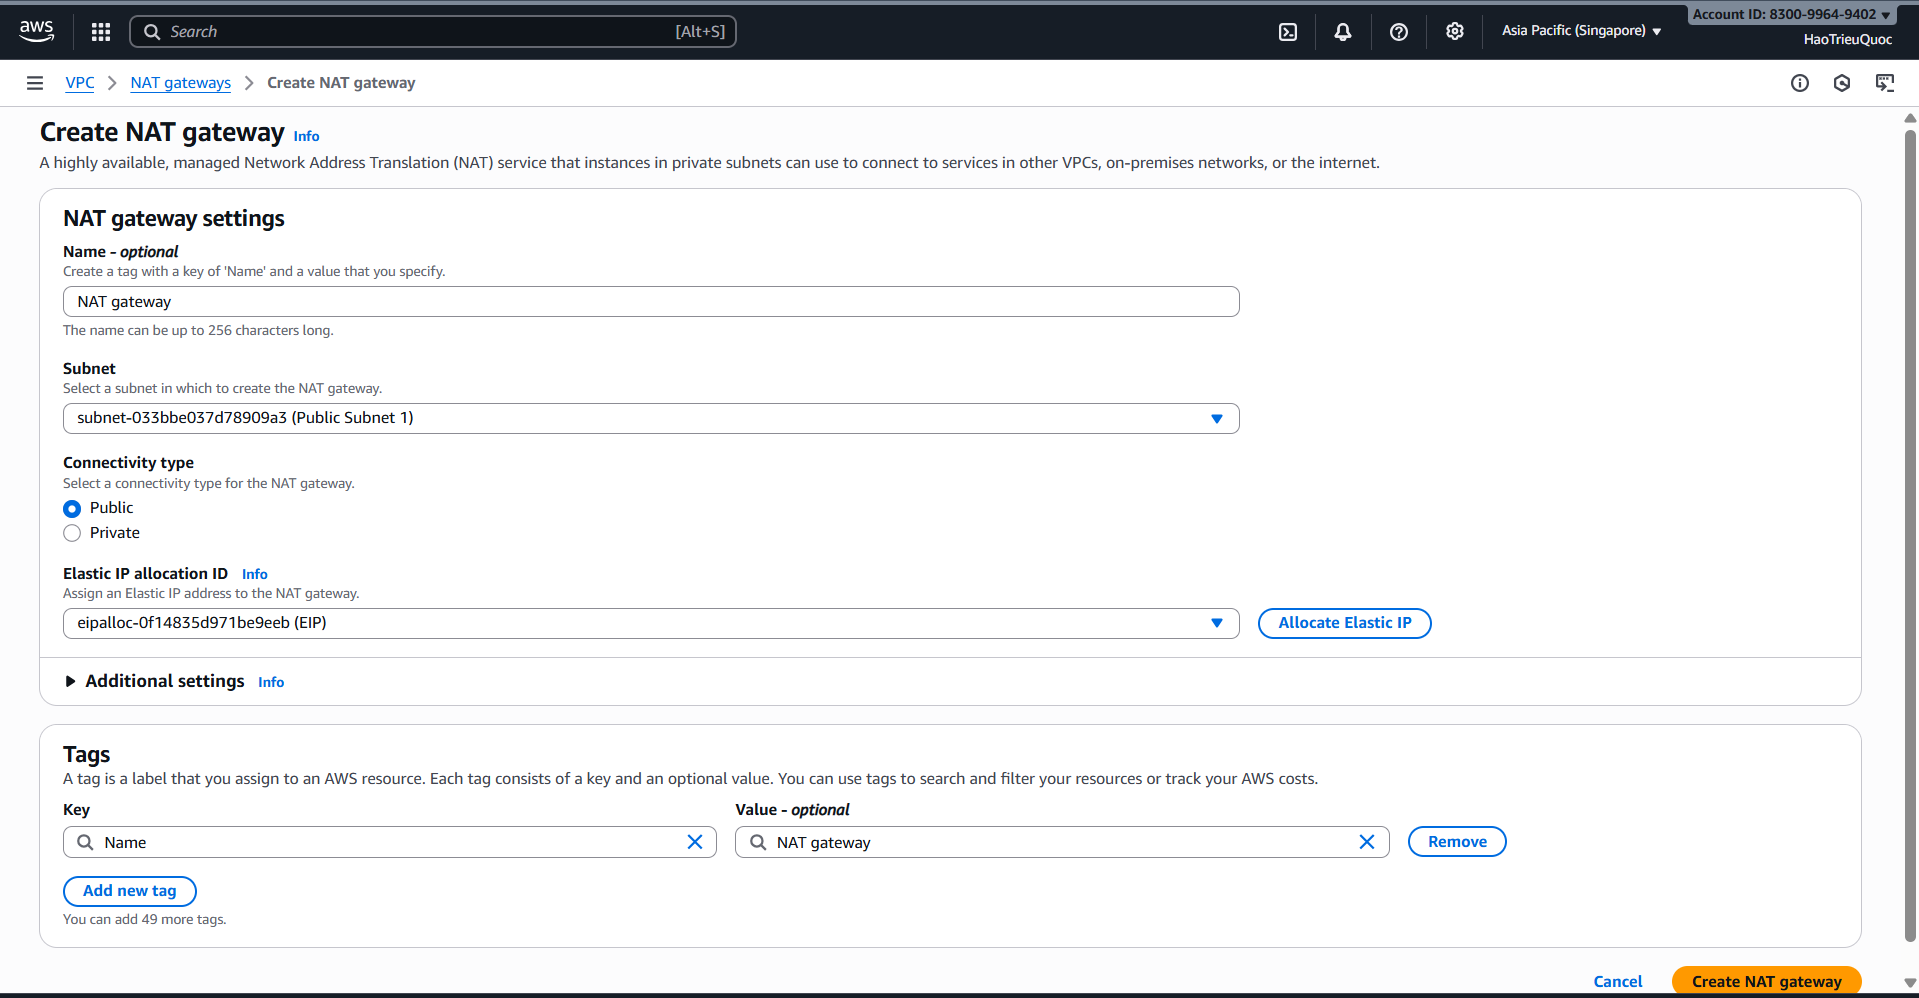Clear the tag Key field with X
This screenshot has width=1919, height=998.
pos(695,842)
